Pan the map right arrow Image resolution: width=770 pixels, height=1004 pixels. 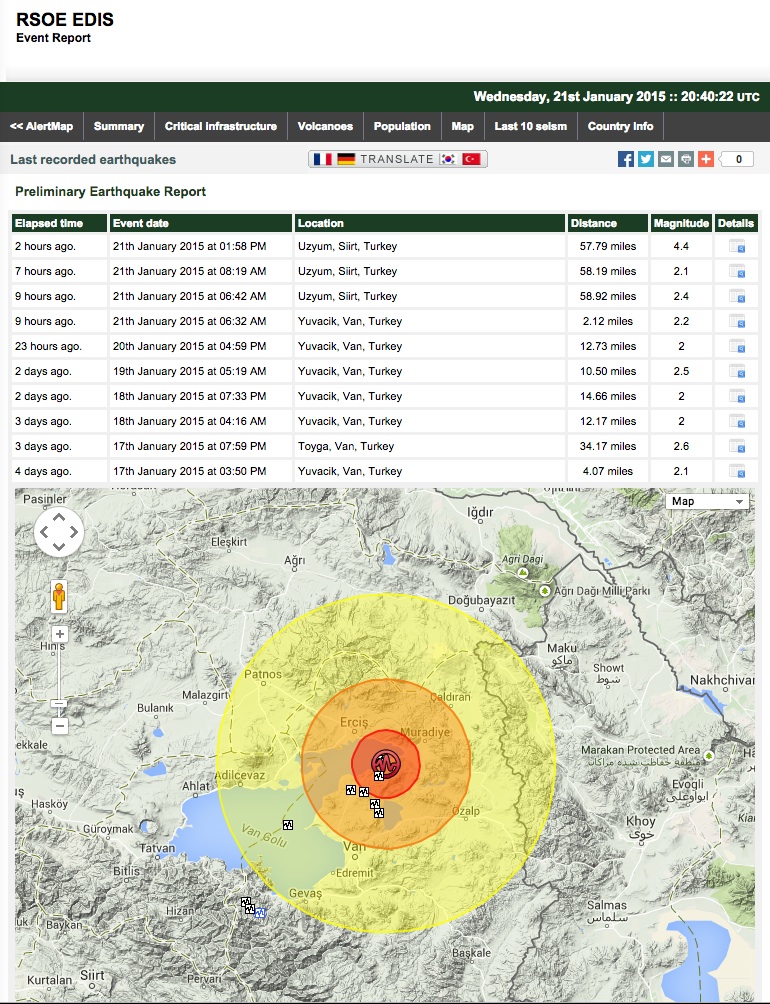point(74,532)
